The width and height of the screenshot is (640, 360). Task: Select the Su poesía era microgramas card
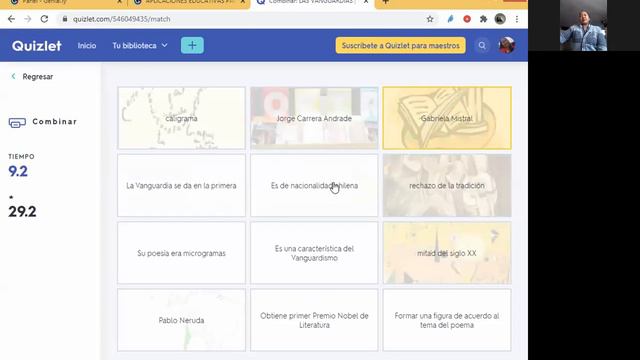181,253
